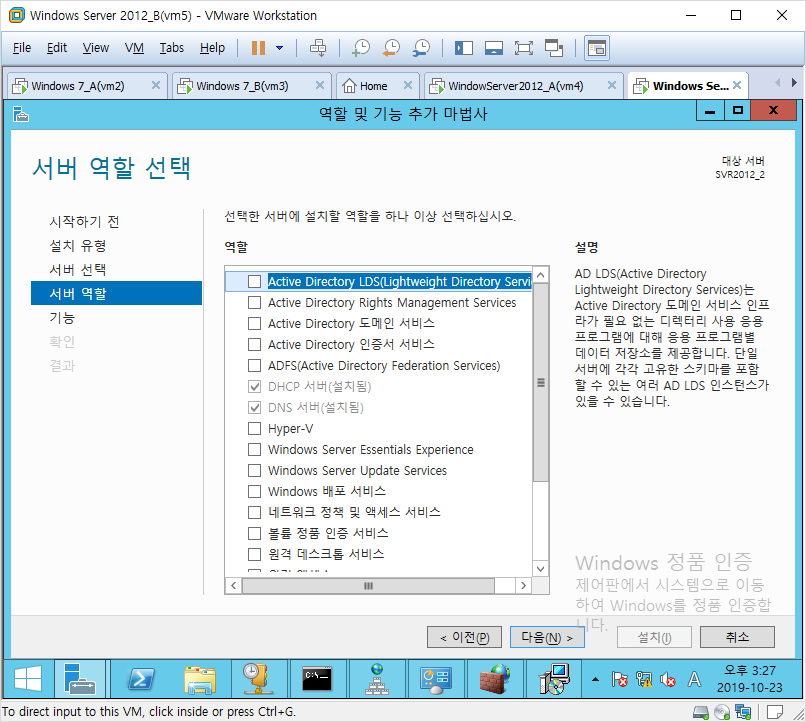Screen dimensions: 806x722
Task: Go to 기능 wizard step
Action: point(62,318)
